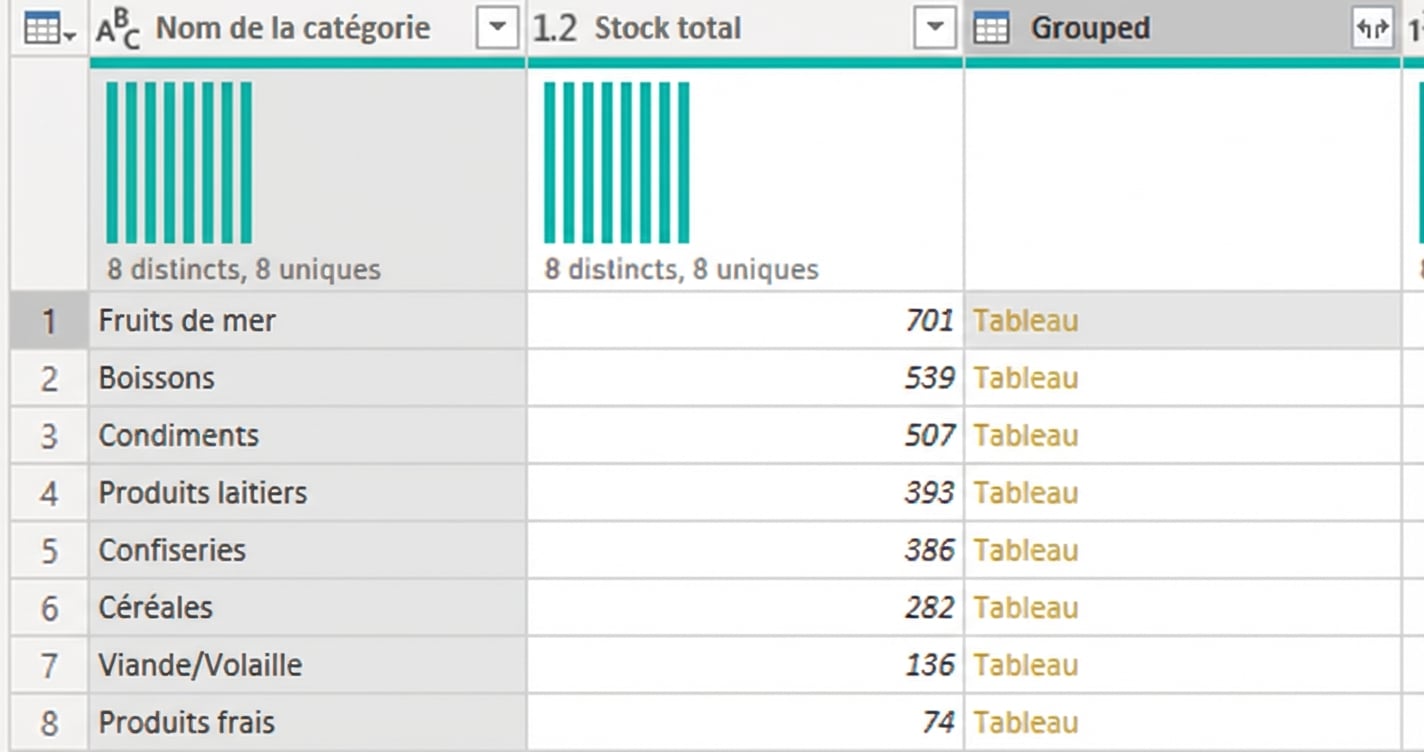Select the Grouped column header
This screenshot has width=1424, height=752.
[1183, 29]
